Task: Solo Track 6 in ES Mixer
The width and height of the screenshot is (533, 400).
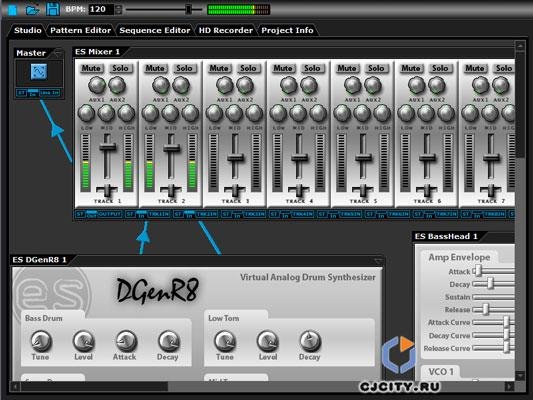Action: [x=440, y=68]
